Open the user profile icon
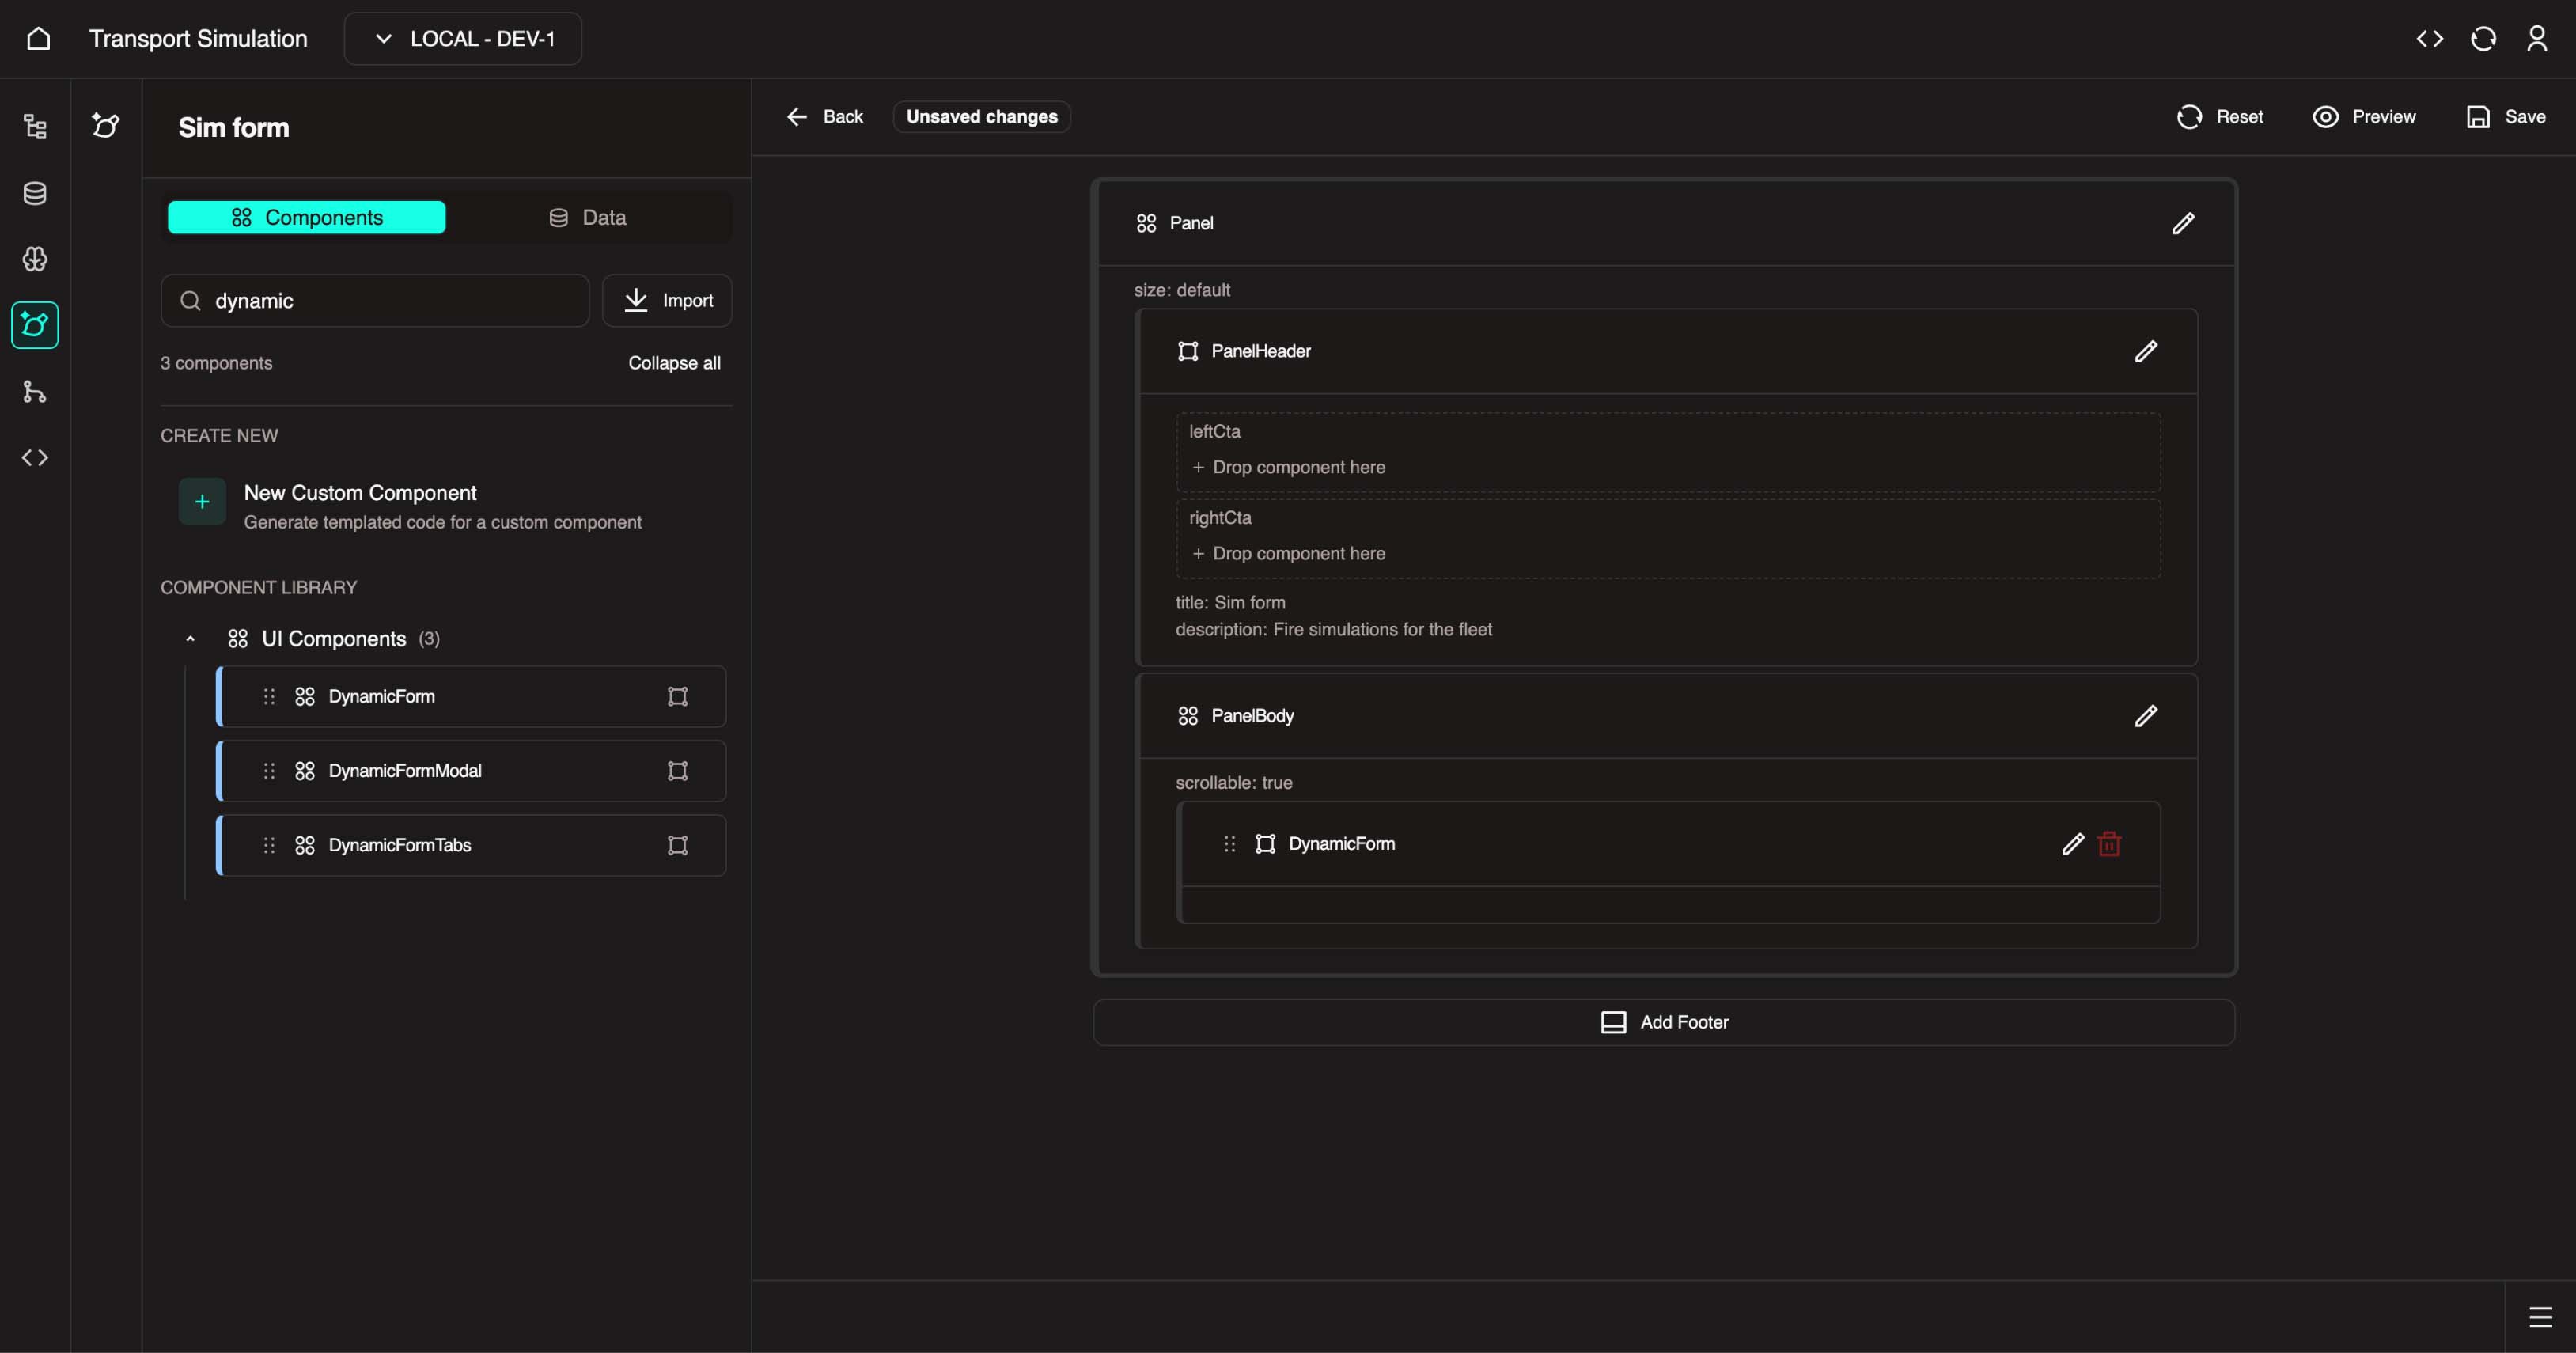Viewport: 2576px width, 1353px height. [x=2536, y=38]
